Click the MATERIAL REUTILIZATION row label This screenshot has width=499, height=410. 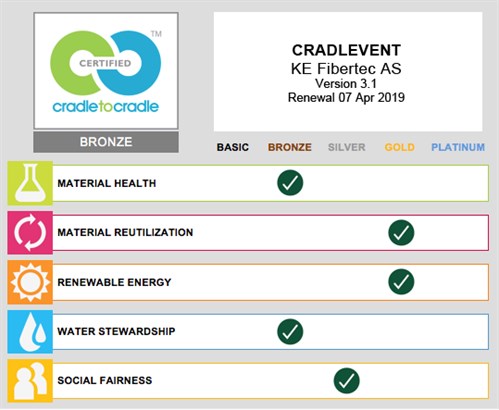(x=125, y=232)
